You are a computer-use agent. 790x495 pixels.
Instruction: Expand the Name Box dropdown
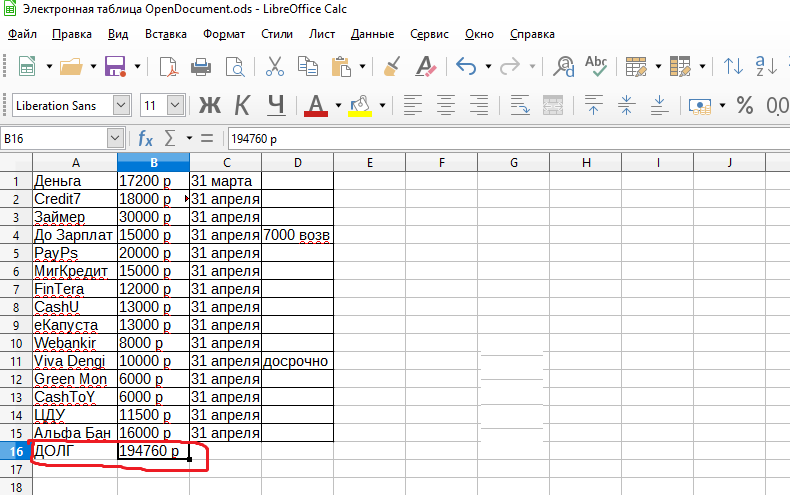point(115,138)
